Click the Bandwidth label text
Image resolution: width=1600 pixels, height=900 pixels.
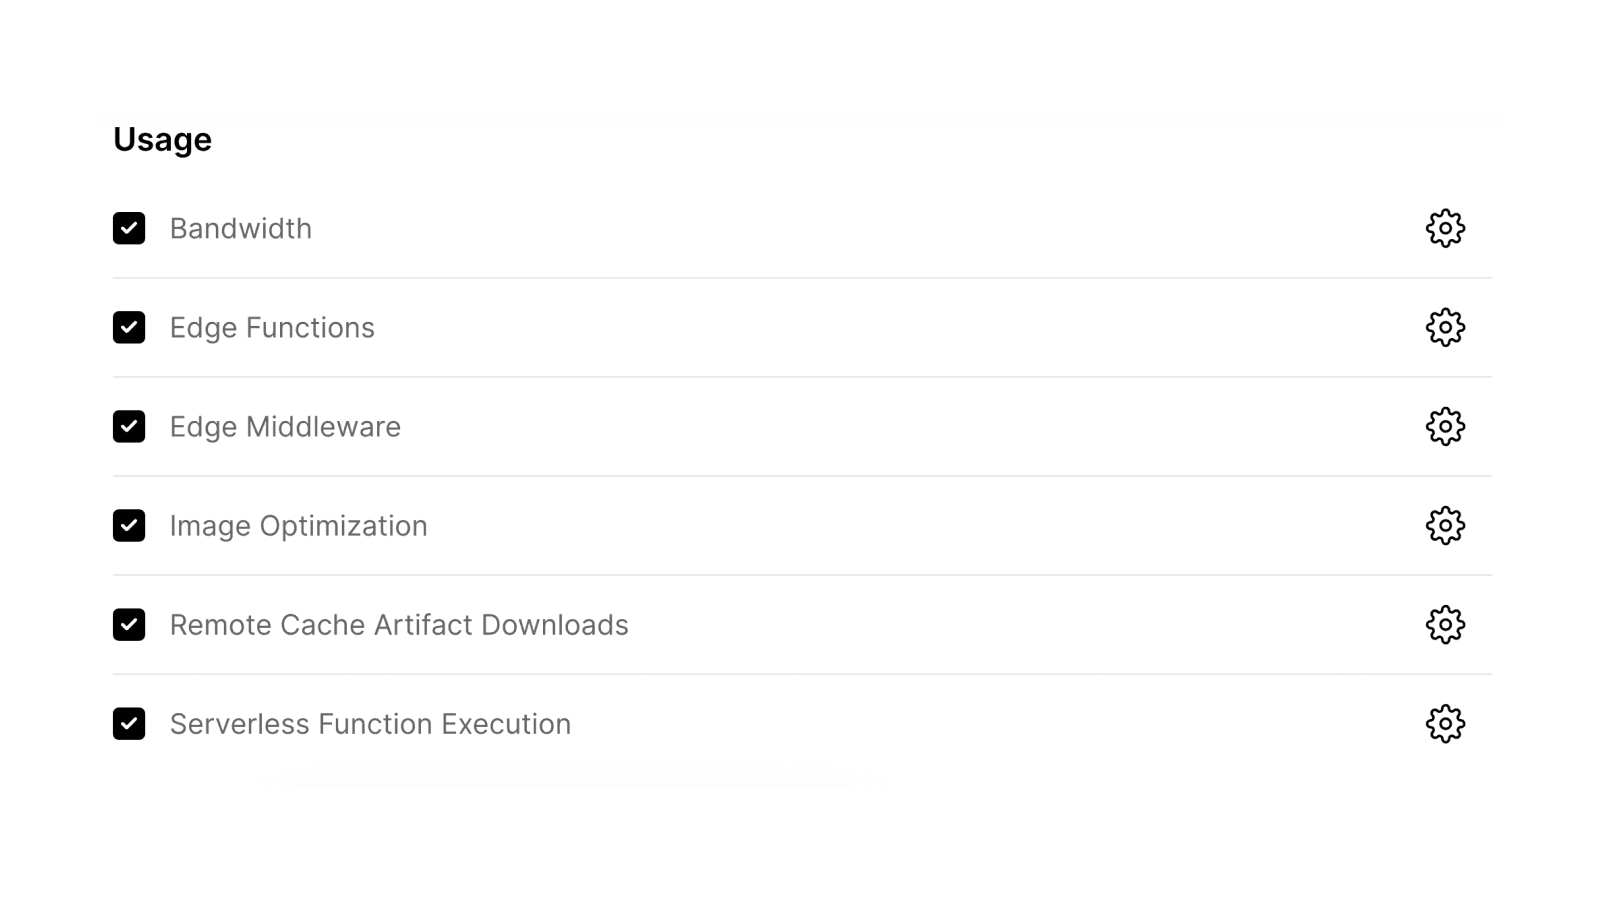click(x=240, y=228)
